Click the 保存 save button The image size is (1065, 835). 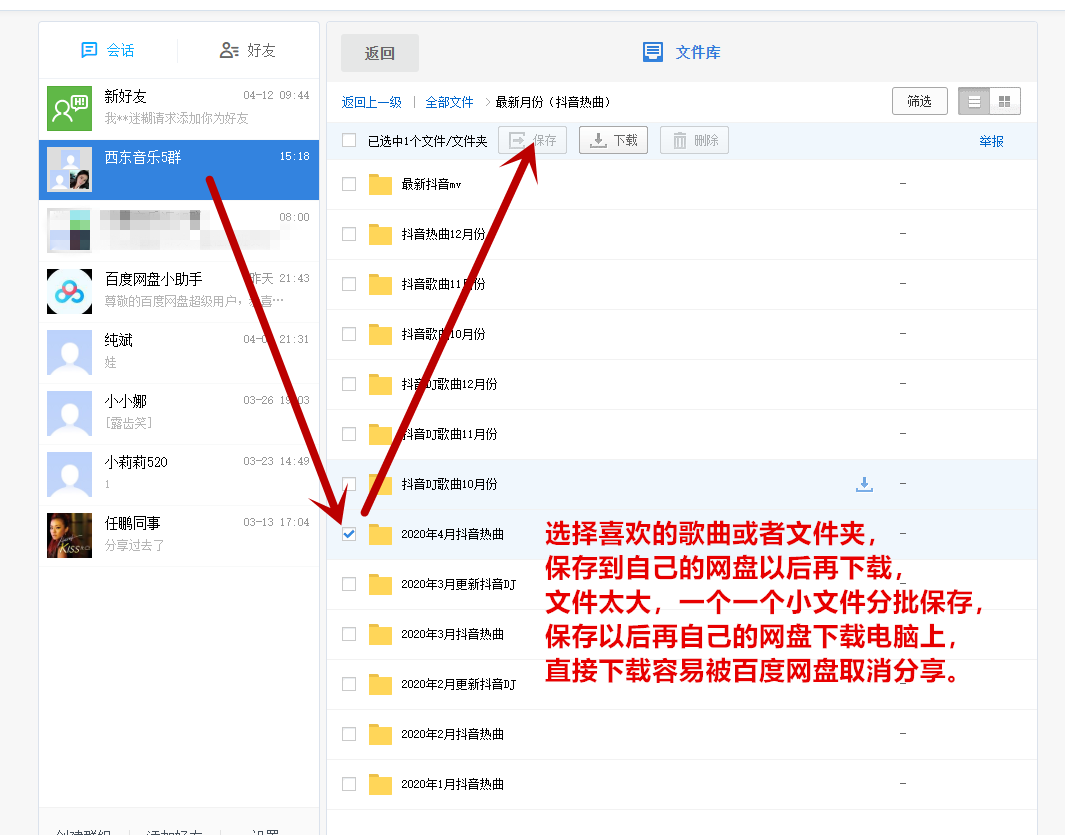[x=532, y=140]
